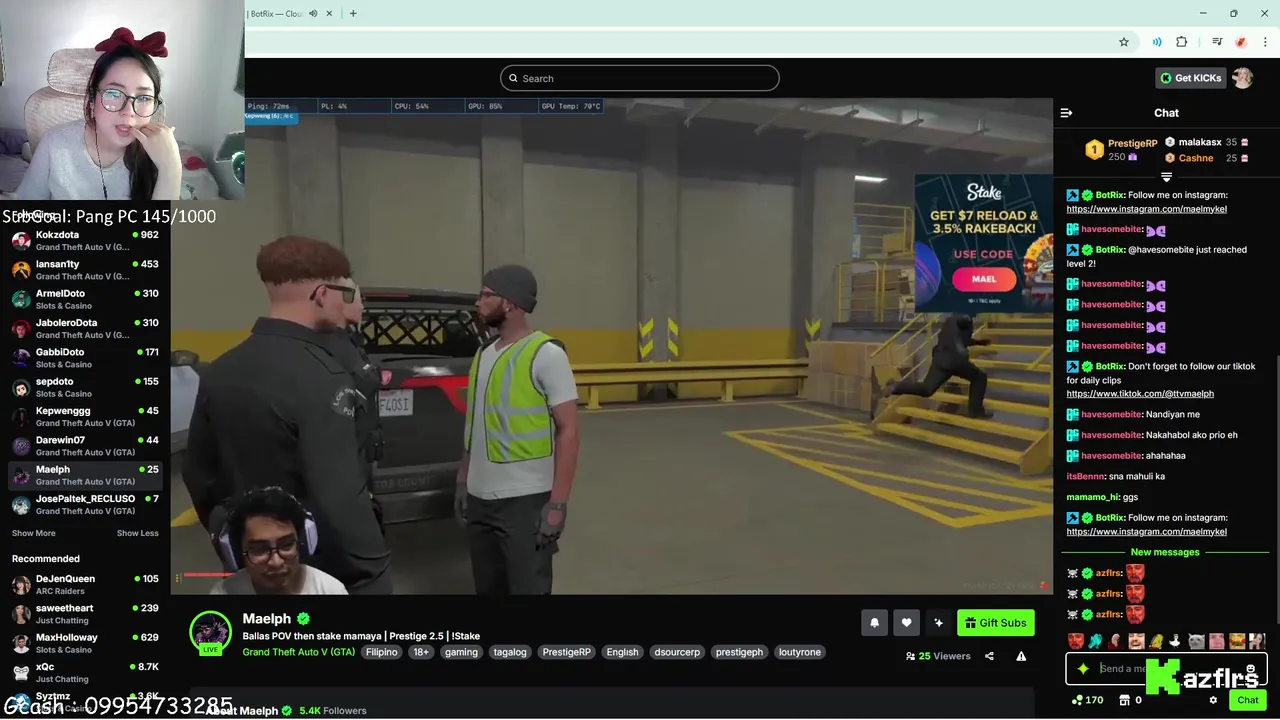This screenshot has width=1280, height=720.
Task: Select the gaming tag
Action: click(461, 652)
